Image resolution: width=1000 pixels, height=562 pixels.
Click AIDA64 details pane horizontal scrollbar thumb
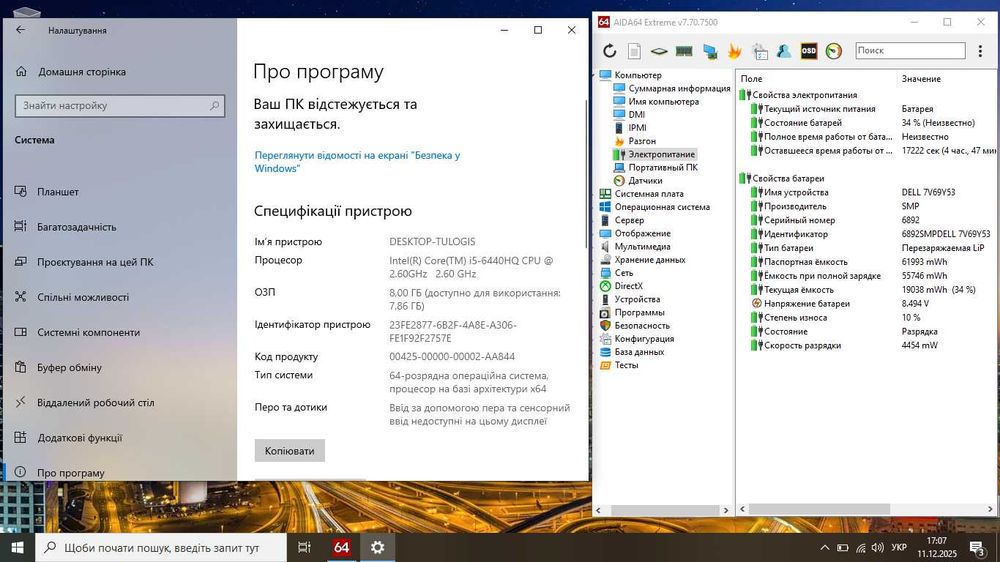820,509
